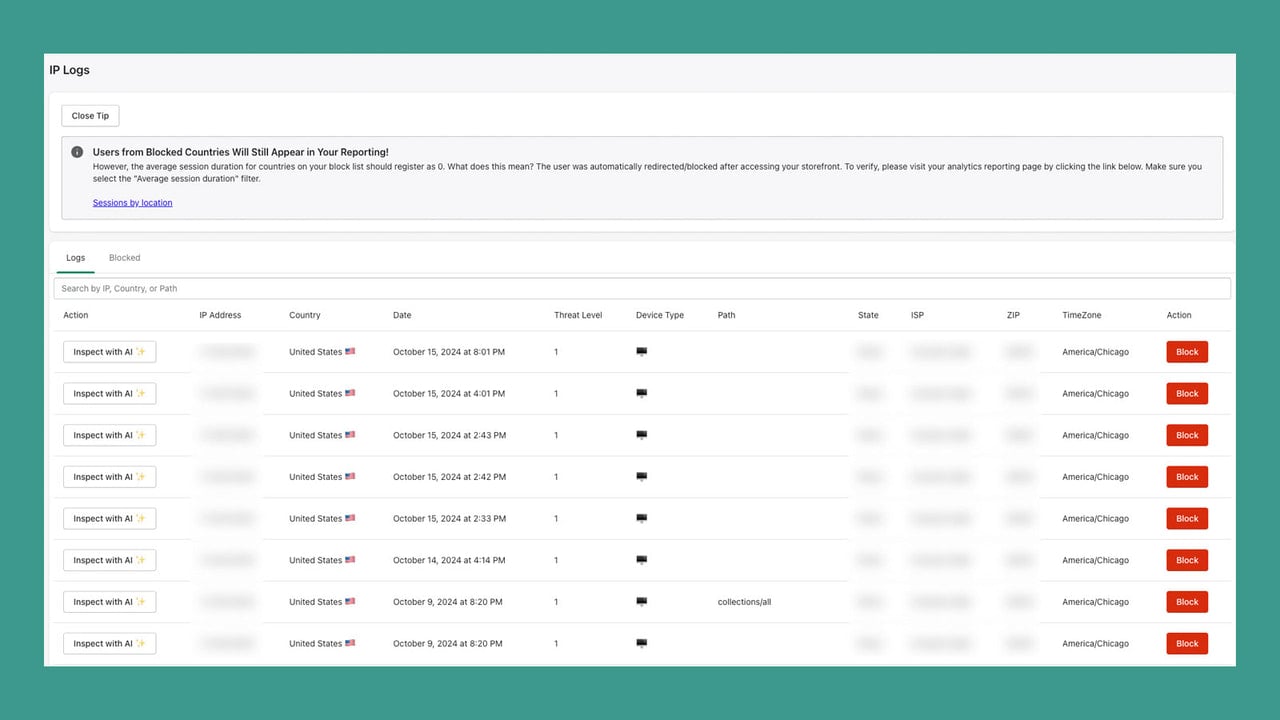This screenshot has height=720, width=1280.
Task: Inspect with AI the October 15 8:01 PM entry
Action: pos(109,352)
